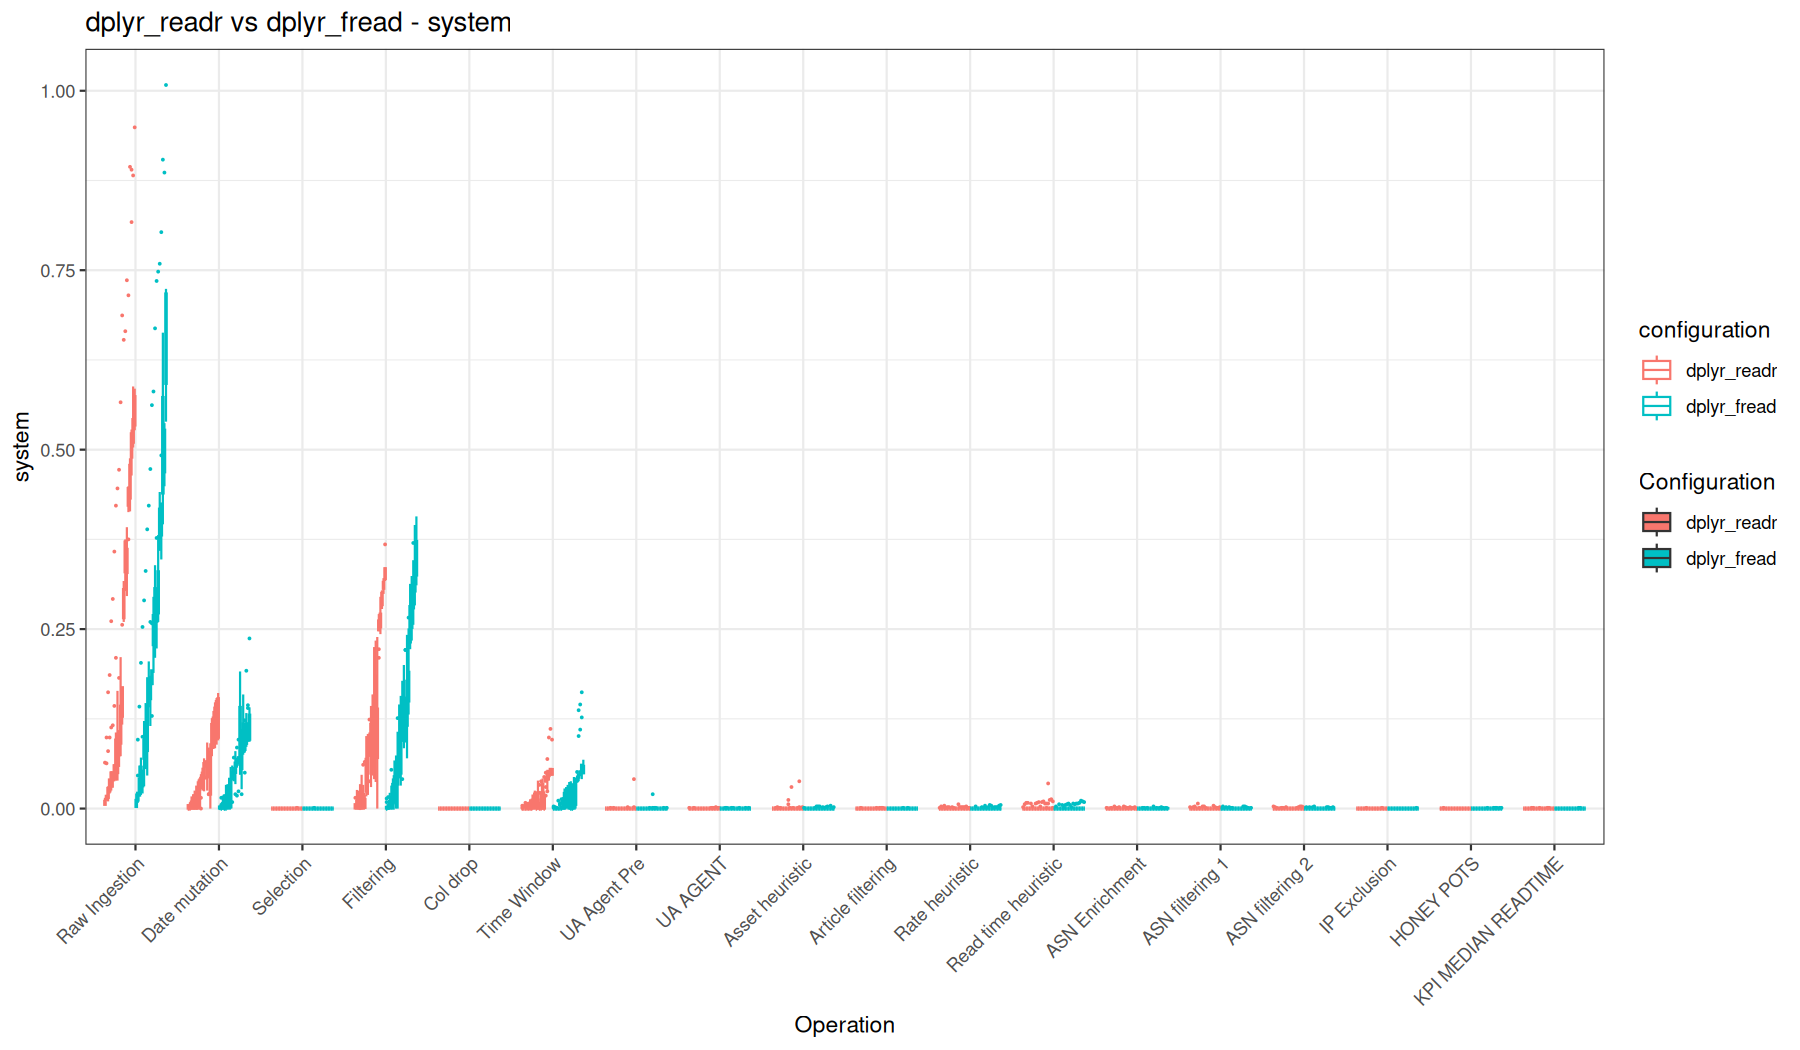Viewport: 1800px width, 1050px height.
Task: Click the lowercase 'configuration' legend title
Action: tap(1704, 330)
